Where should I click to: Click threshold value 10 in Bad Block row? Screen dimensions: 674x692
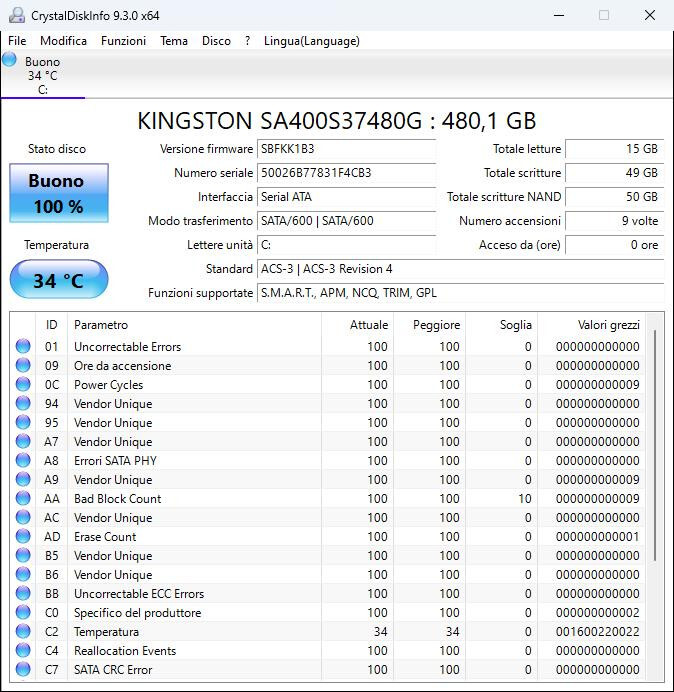pyautogui.click(x=524, y=499)
